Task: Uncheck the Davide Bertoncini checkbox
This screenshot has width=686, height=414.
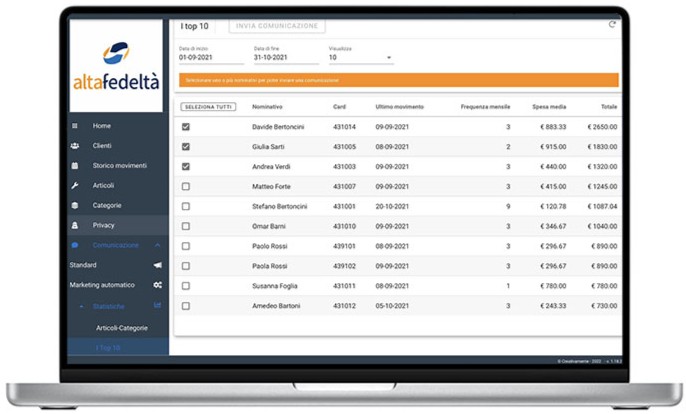Action: click(186, 127)
